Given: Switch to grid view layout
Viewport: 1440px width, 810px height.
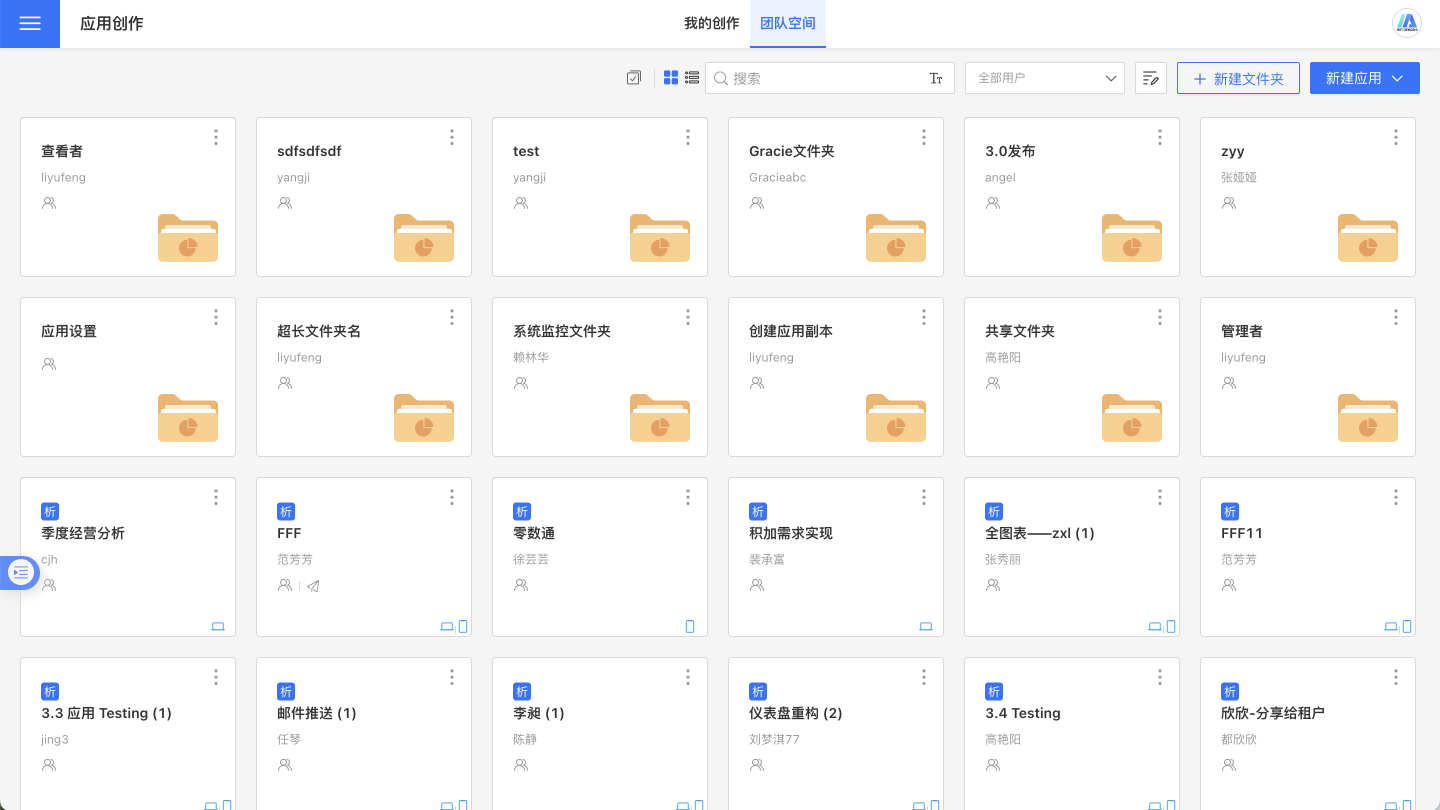Looking at the screenshot, I should coord(671,78).
